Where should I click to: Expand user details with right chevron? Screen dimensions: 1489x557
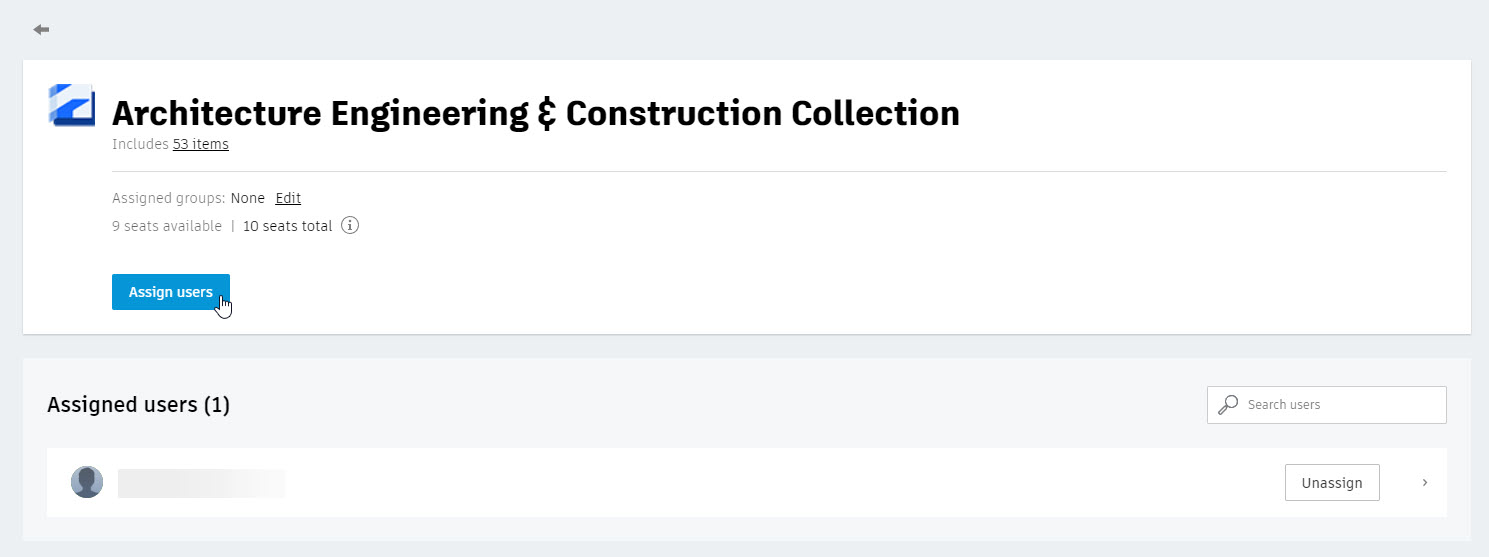1425,483
